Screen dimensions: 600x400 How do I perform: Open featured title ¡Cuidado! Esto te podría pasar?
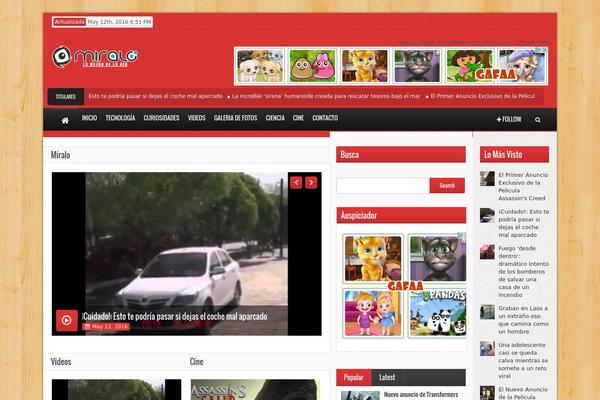[174, 317]
